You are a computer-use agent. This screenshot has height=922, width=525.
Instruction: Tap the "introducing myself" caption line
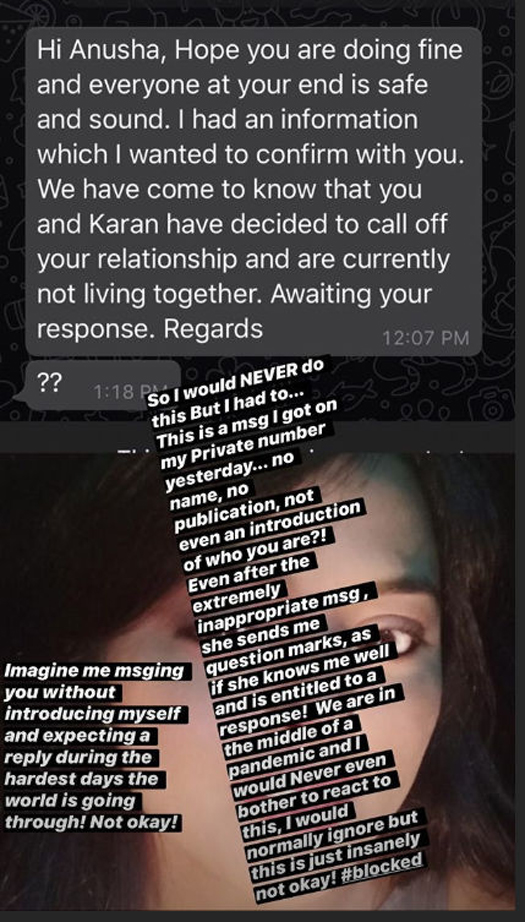[x=93, y=714]
